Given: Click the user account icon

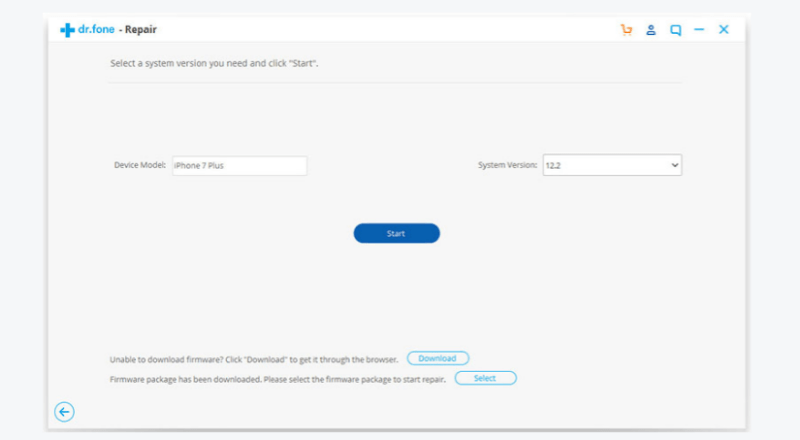Looking at the screenshot, I should pyautogui.click(x=651, y=30).
